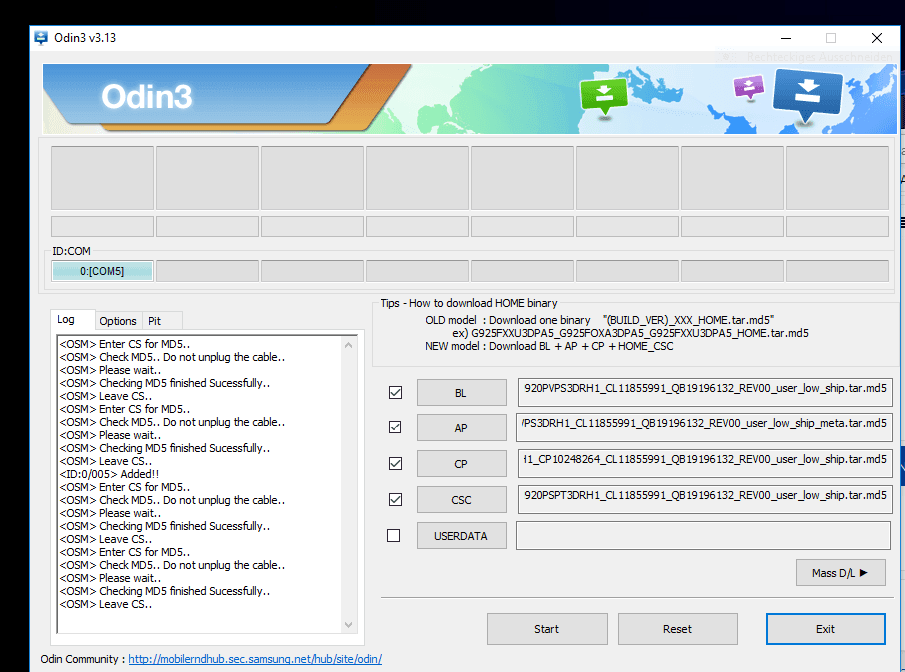Open the Options tab
Viewport: 905px width, 672px height.
(x=118, y=321)
